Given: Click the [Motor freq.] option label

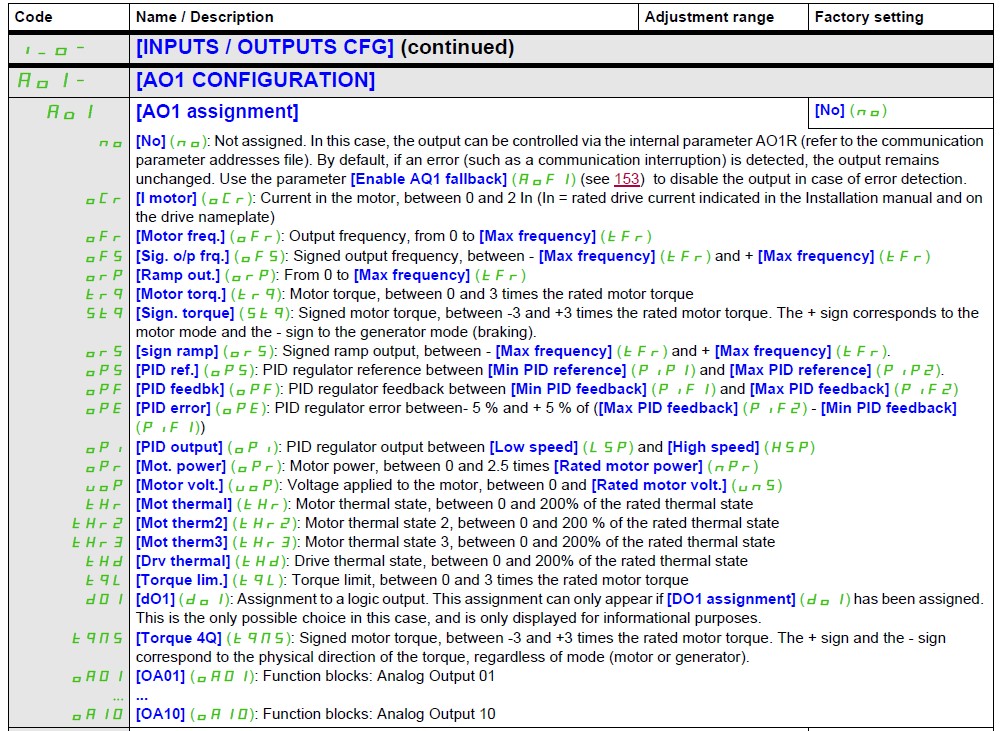Looking at the screenshot, I should click(x=180, y=237).
